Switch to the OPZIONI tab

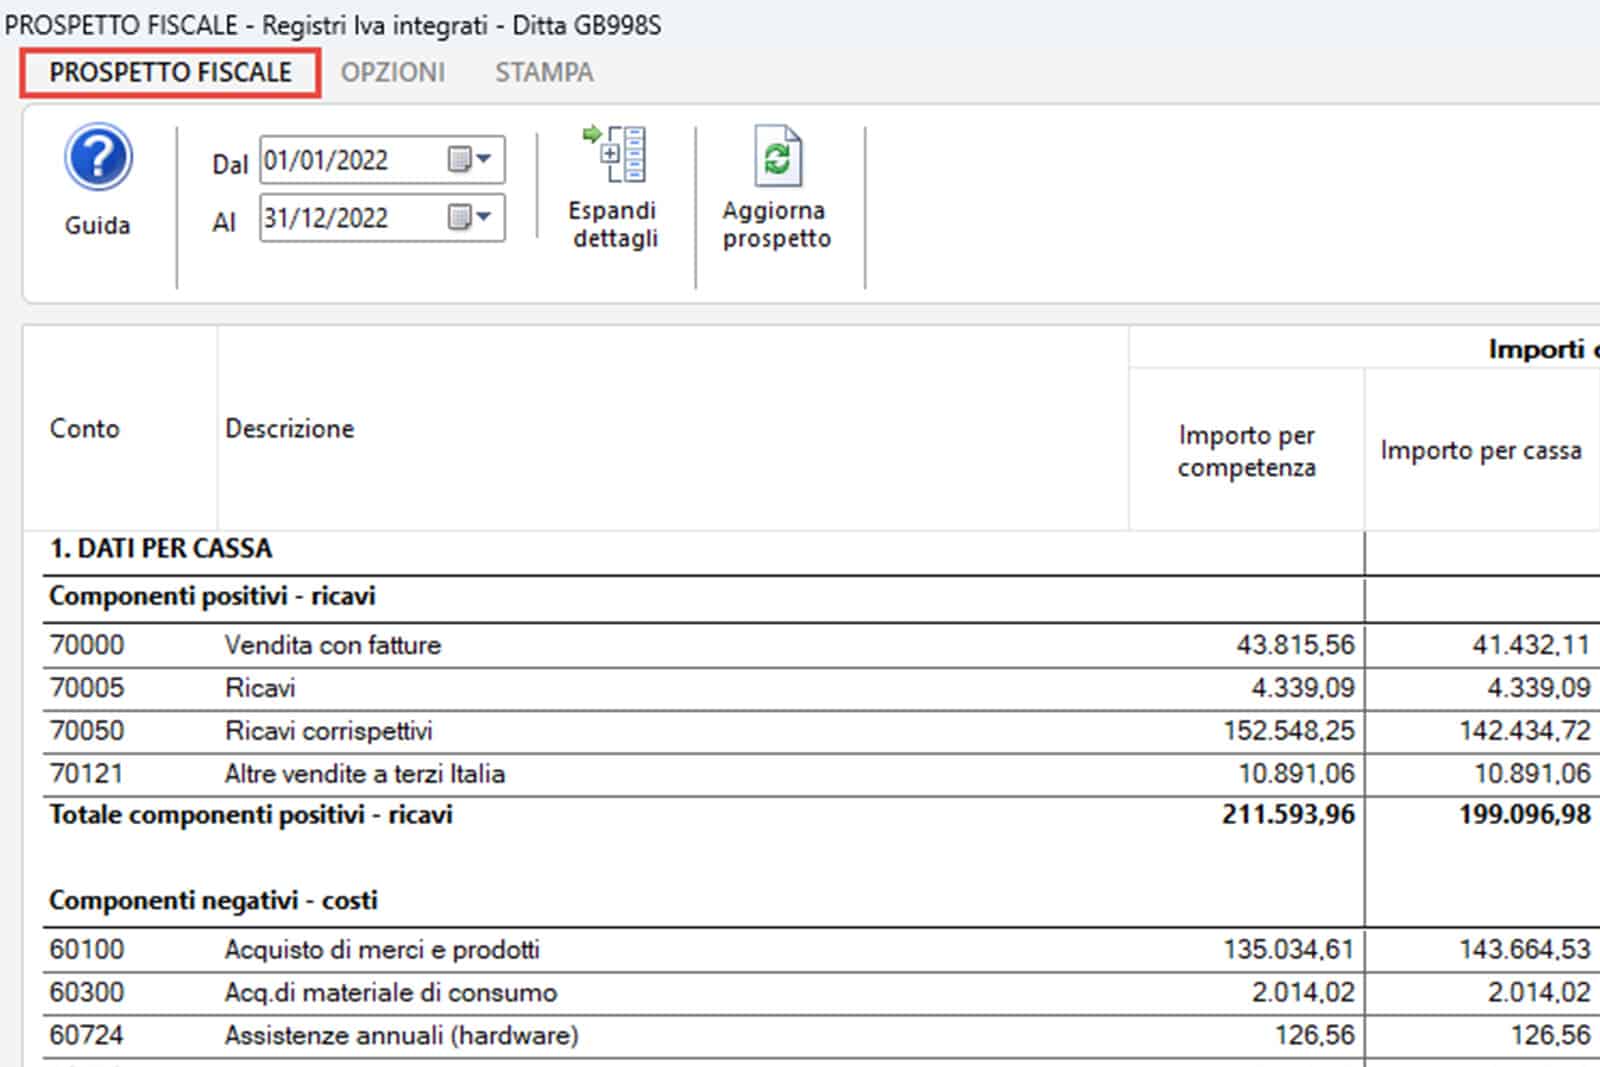click(392, 73)
